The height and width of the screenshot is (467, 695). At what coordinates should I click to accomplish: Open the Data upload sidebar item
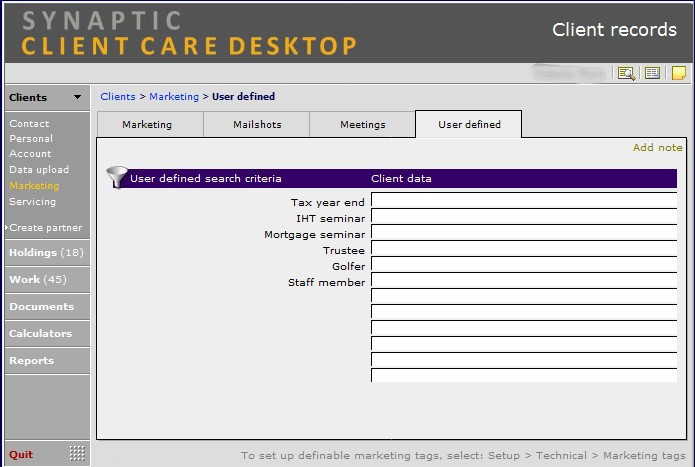point(39,170)
